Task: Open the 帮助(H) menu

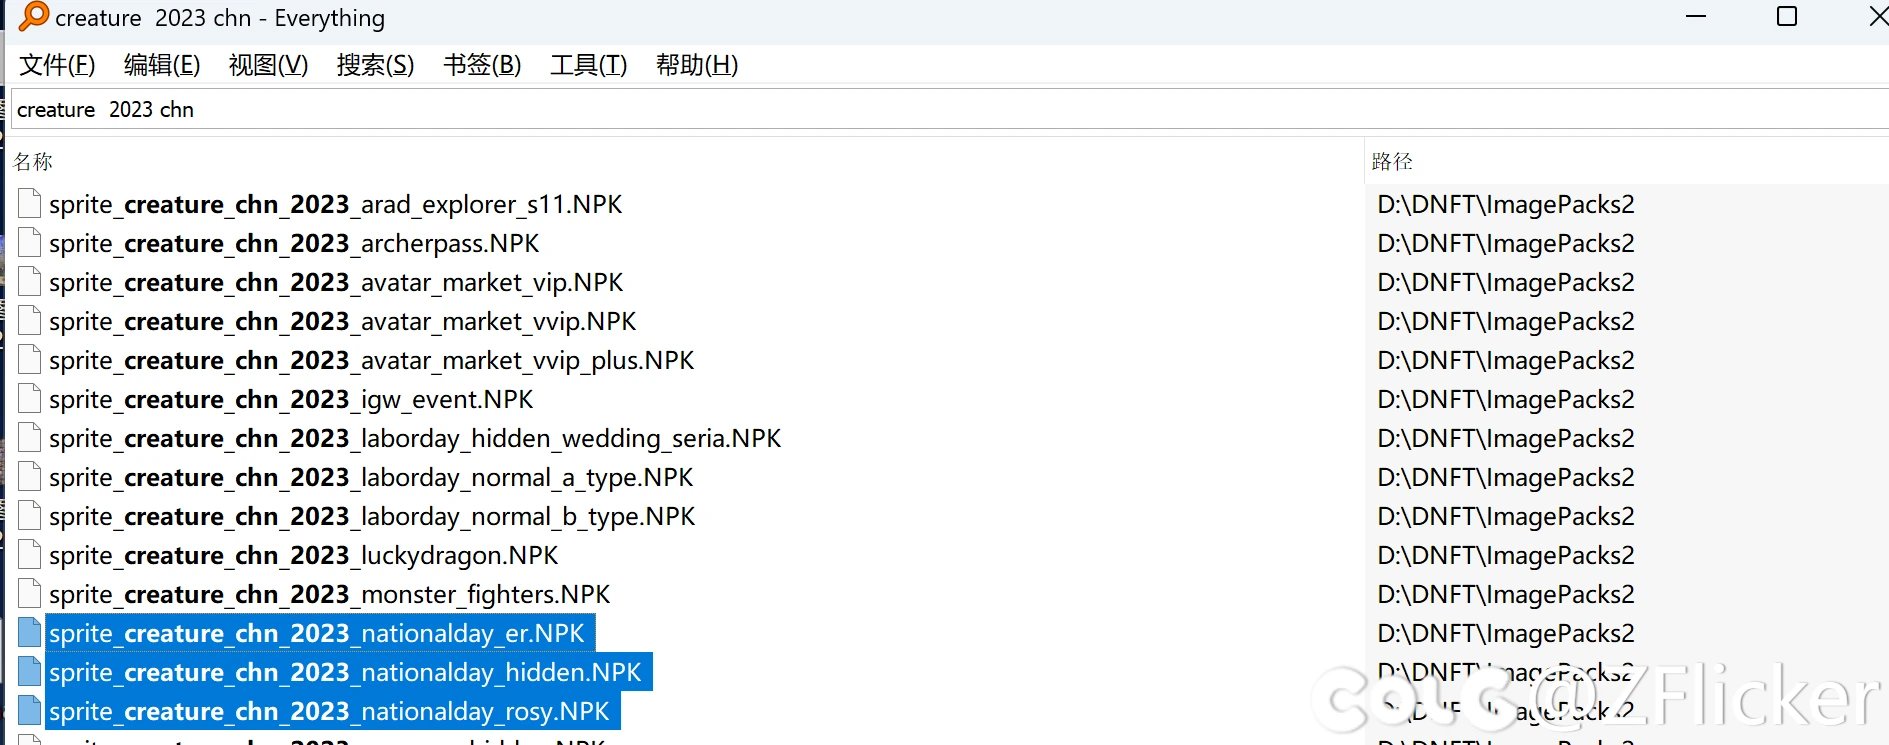Action: 697,65
